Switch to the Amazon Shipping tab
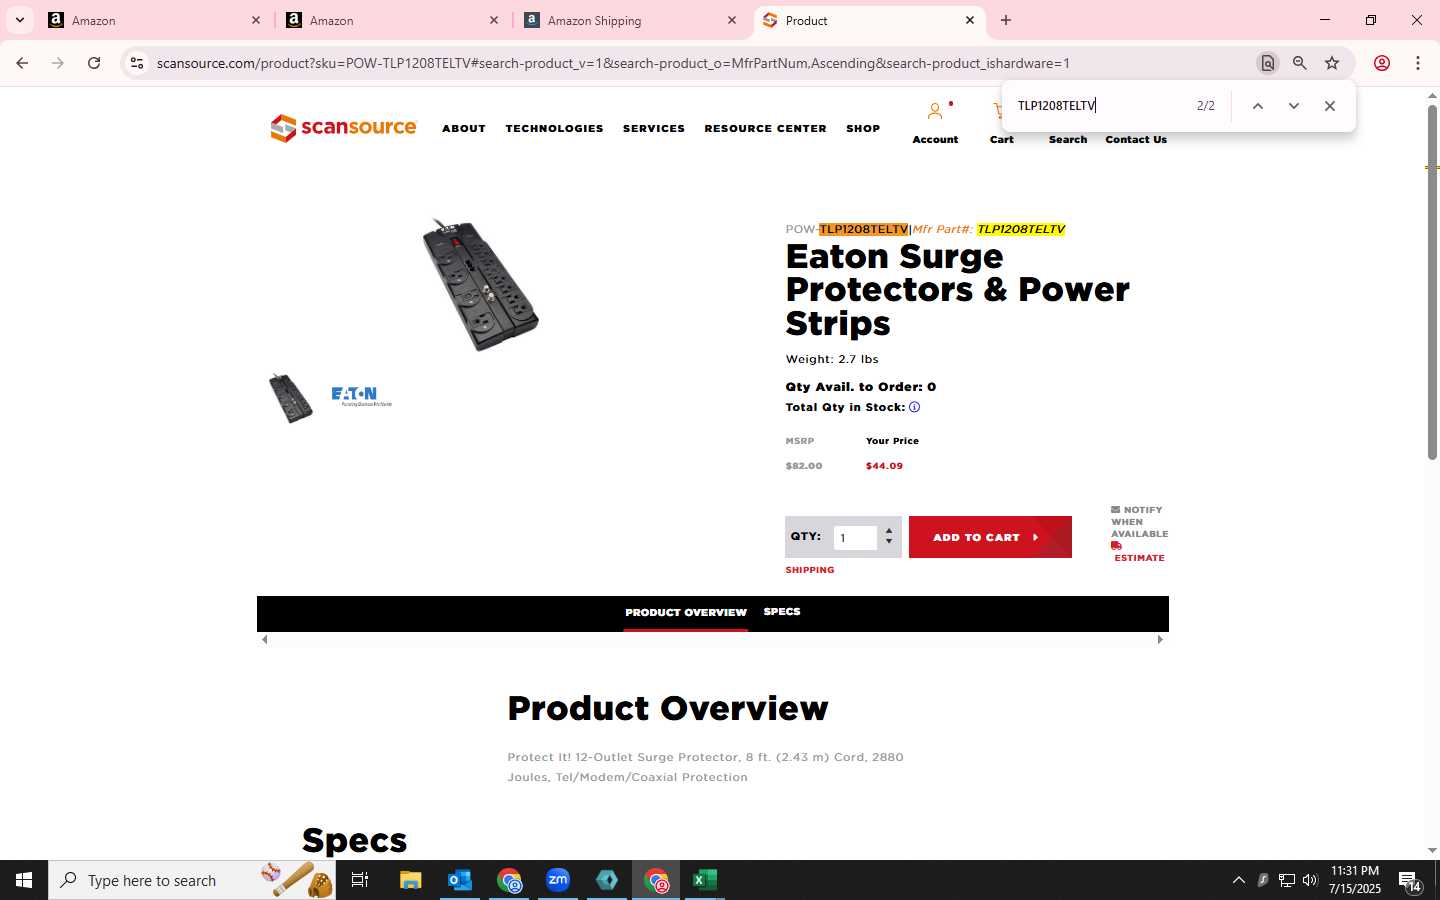Image resolution: width=1440 pixels, height=900 pixels. click(632, 20)
